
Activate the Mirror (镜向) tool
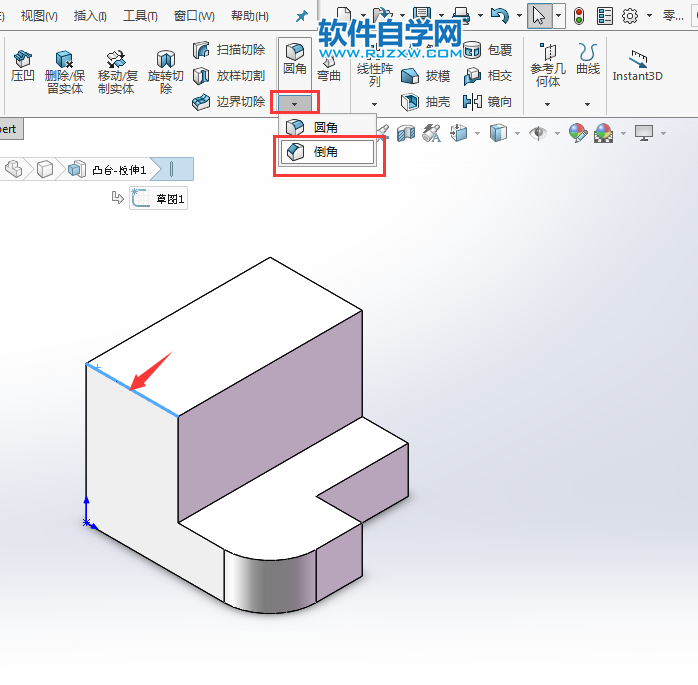(x=487, y=102)
